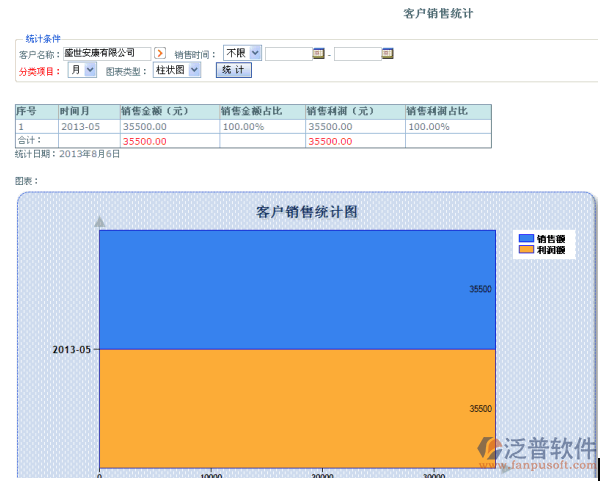Click the blue sales bar in chart
This screenshot has width=607, height=481.
(x=296, y=290)
